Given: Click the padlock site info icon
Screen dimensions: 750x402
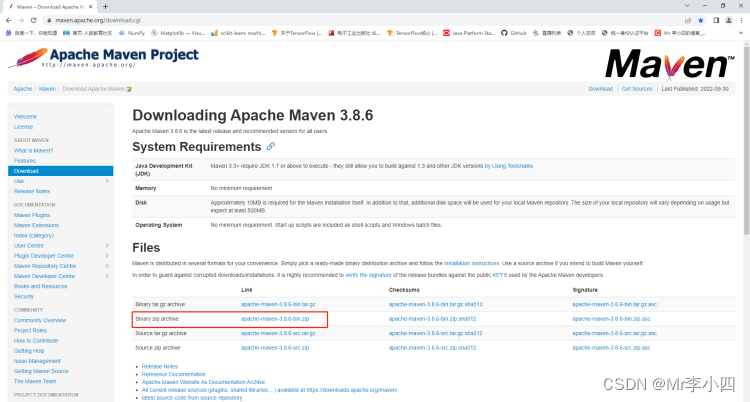Looking at the screenshot, I should pos(49,20).
